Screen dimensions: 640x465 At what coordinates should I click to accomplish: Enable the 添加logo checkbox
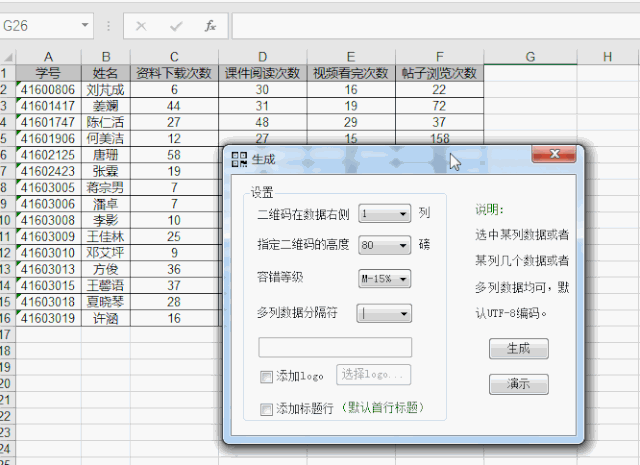(x=266, y=376)
